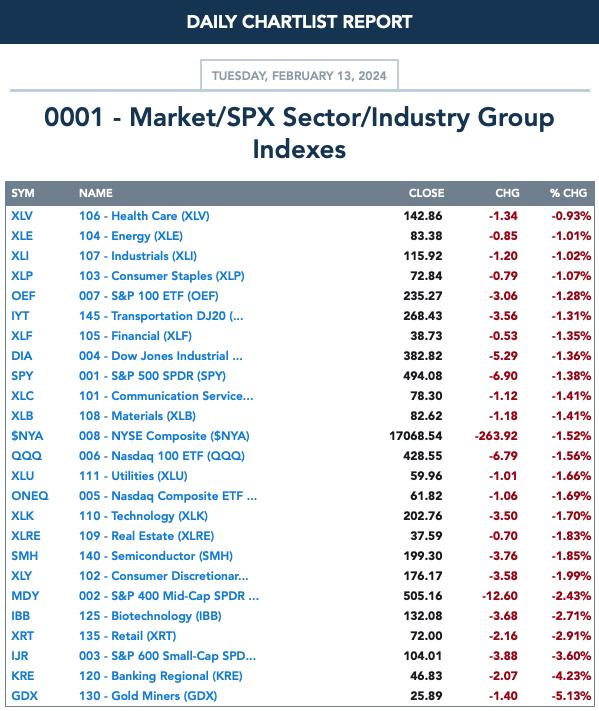This screenshot has width=599, height=711.
Task: Click the IYT ticker symbol
Action: tap(20, 316)
